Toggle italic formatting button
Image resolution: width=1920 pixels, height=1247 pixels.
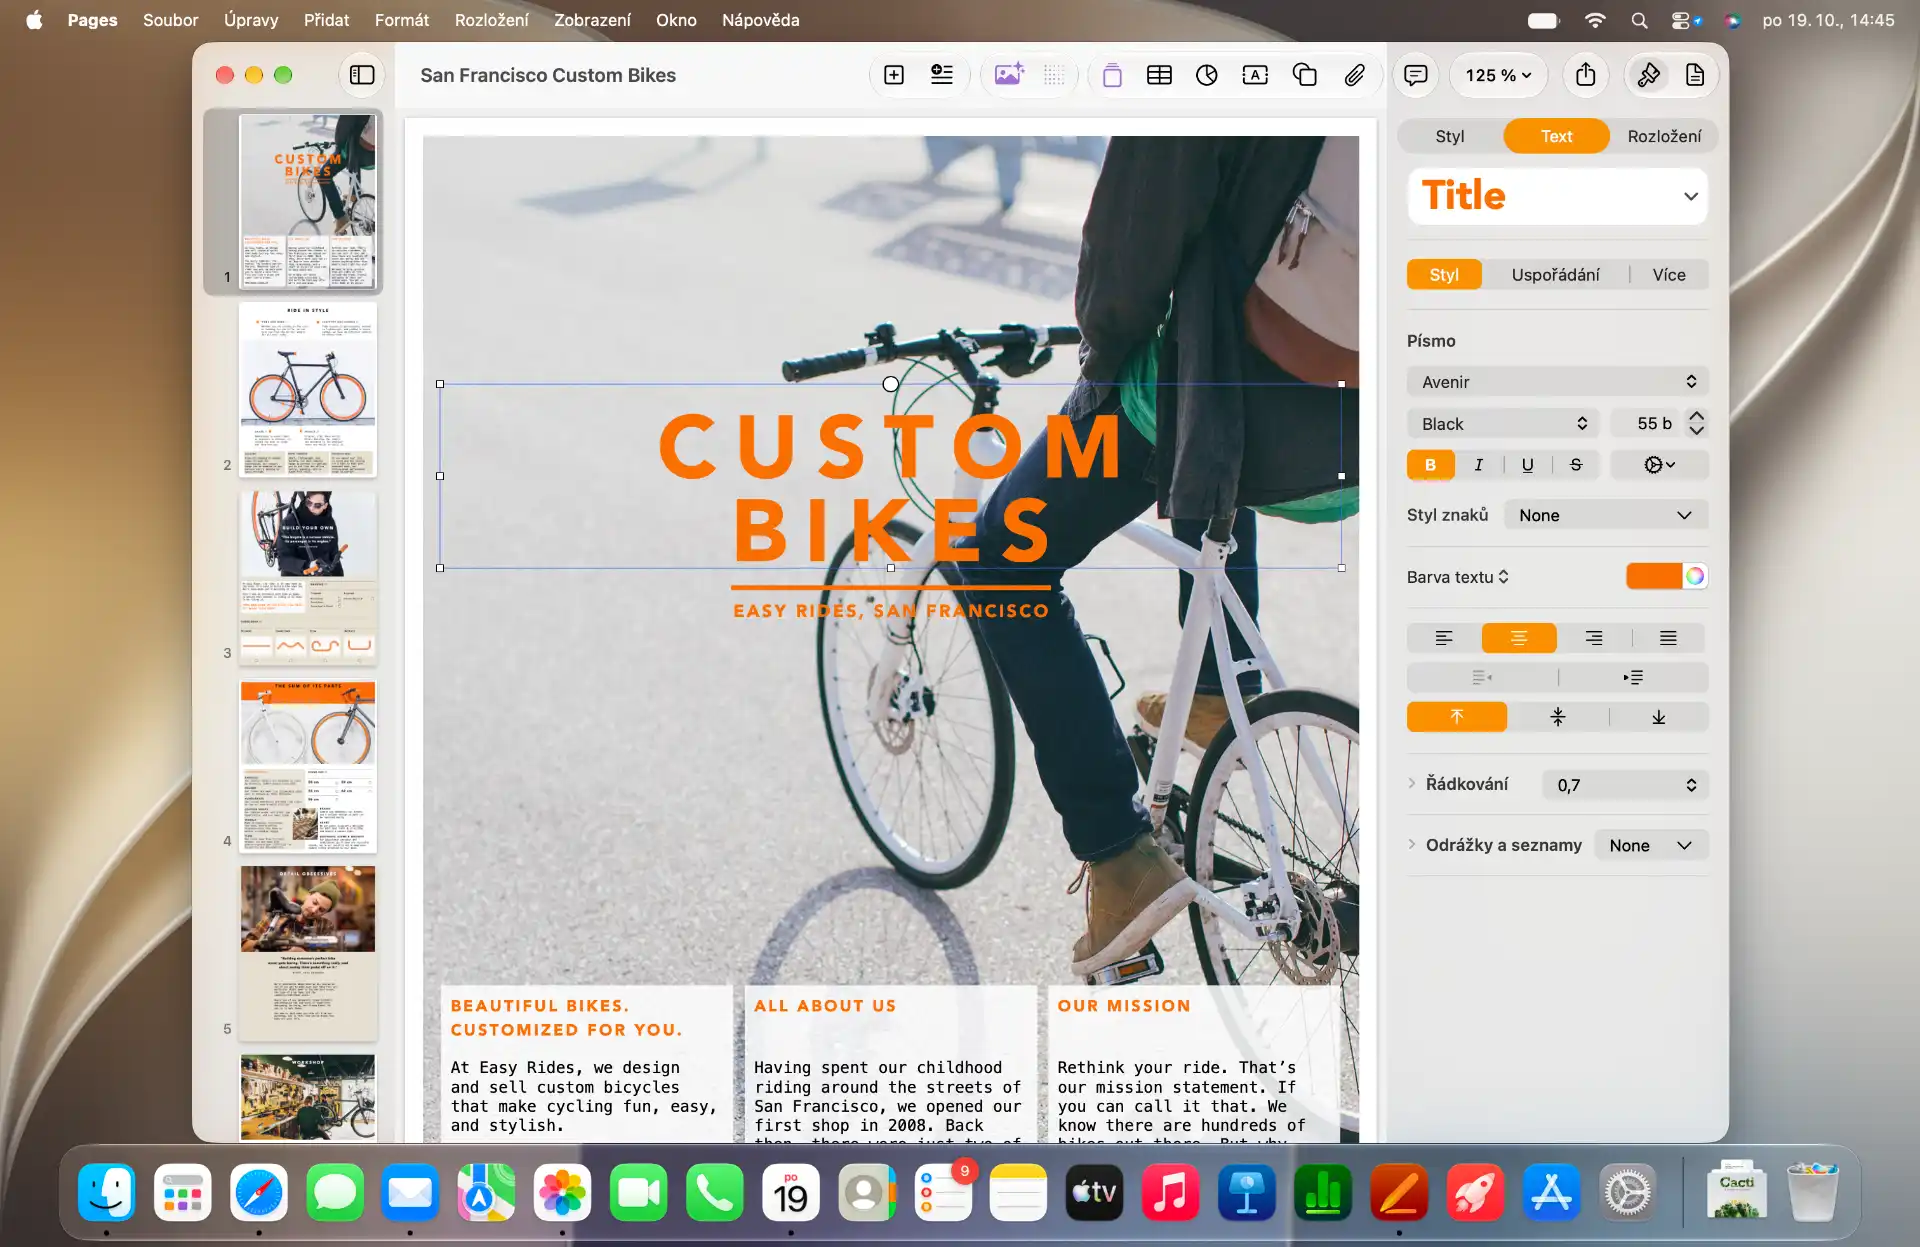click(x=1479, y=465)
